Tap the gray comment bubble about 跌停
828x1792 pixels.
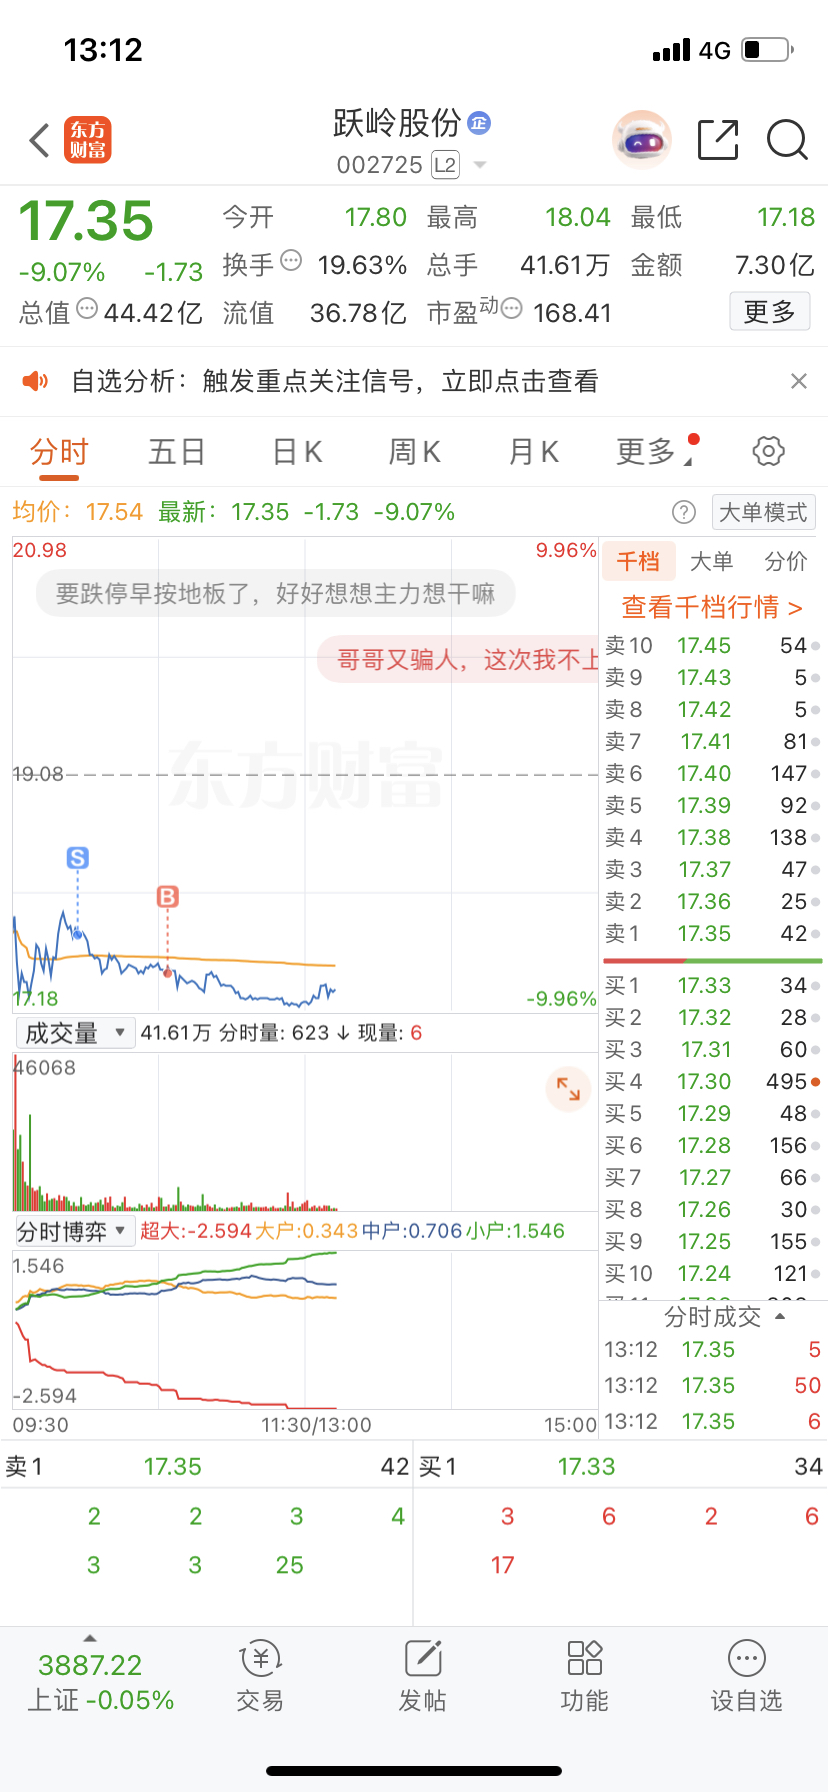pyautogui.click(x=276, y=594)
